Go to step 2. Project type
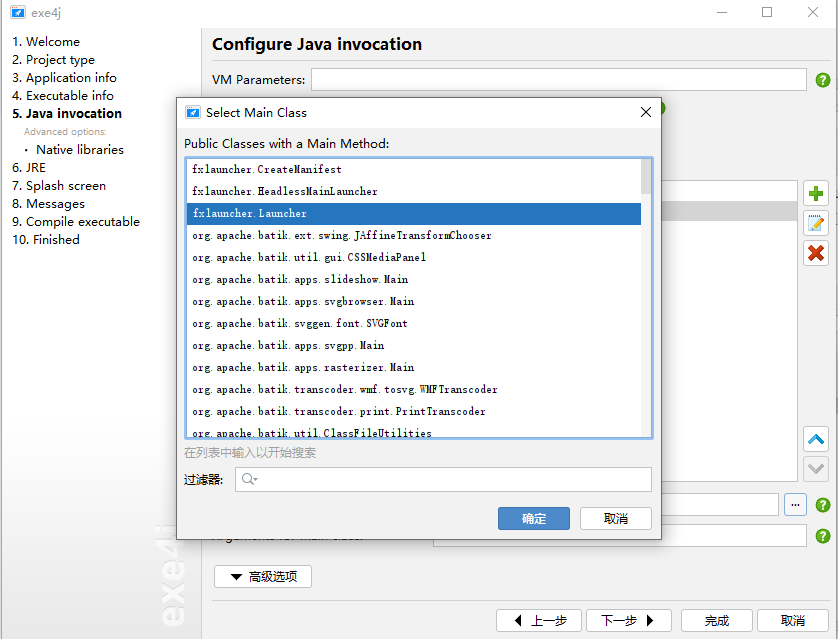 [53, 60]
